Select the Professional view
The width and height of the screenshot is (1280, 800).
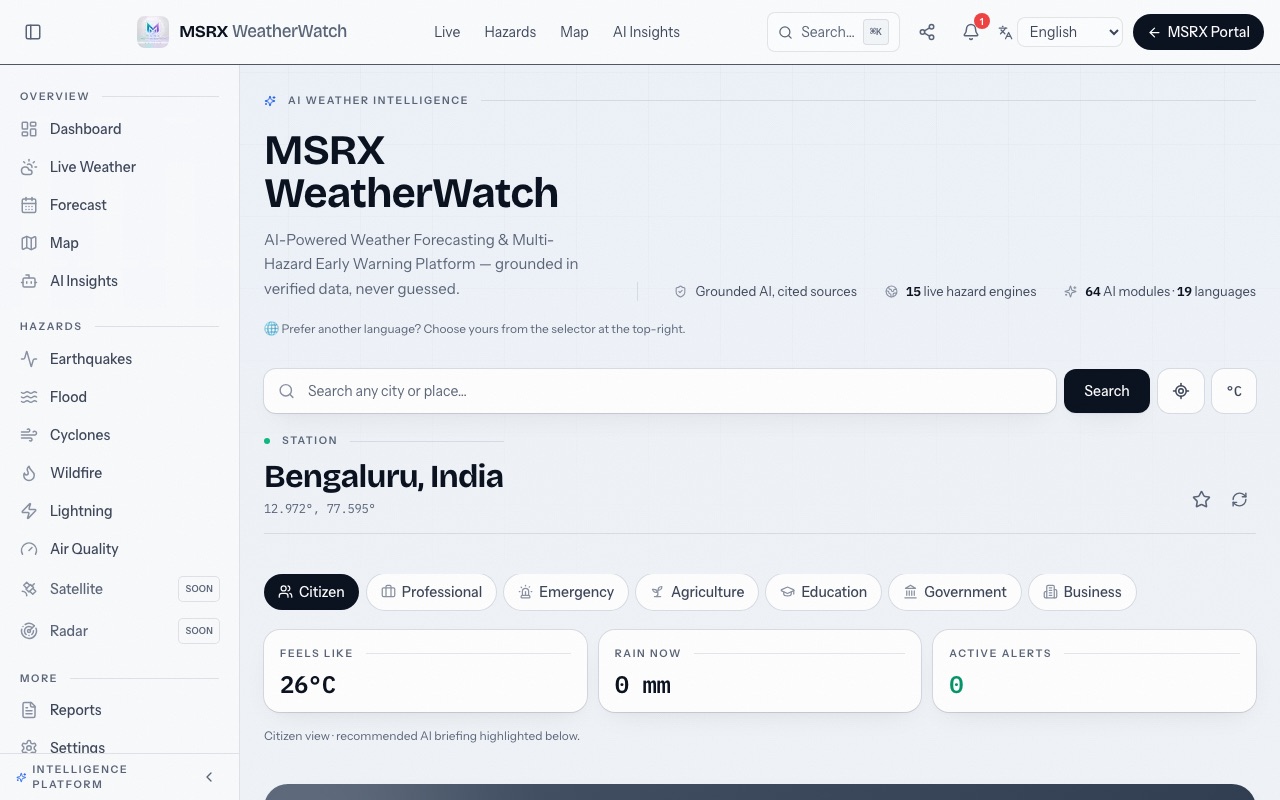click(x=431, y=592)
